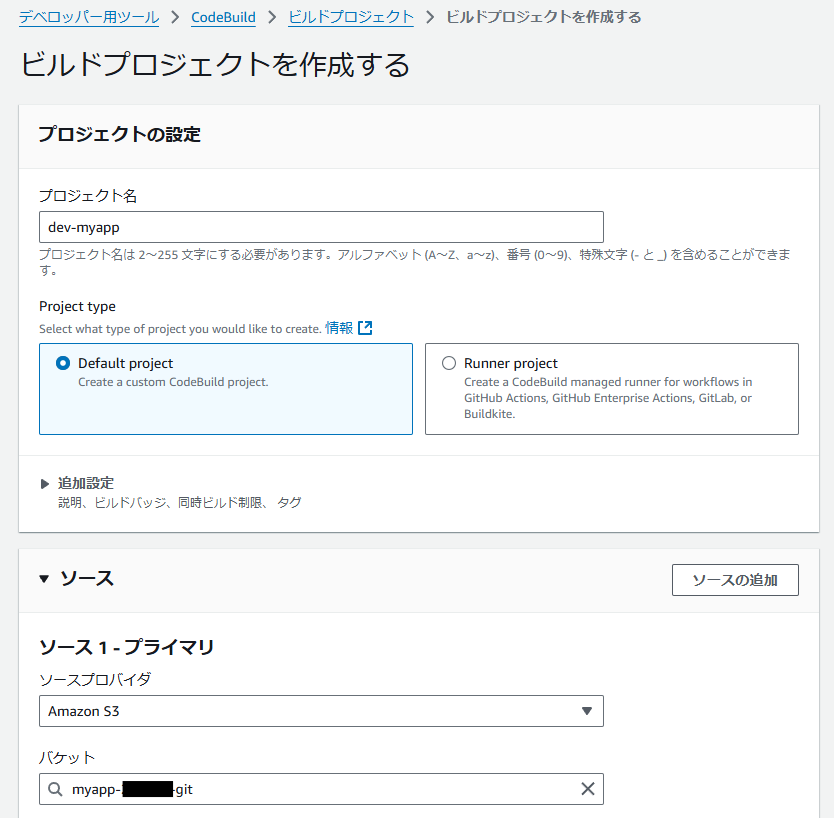
Task: Open the 情報 link for Project type
Action: click(339, 328)
